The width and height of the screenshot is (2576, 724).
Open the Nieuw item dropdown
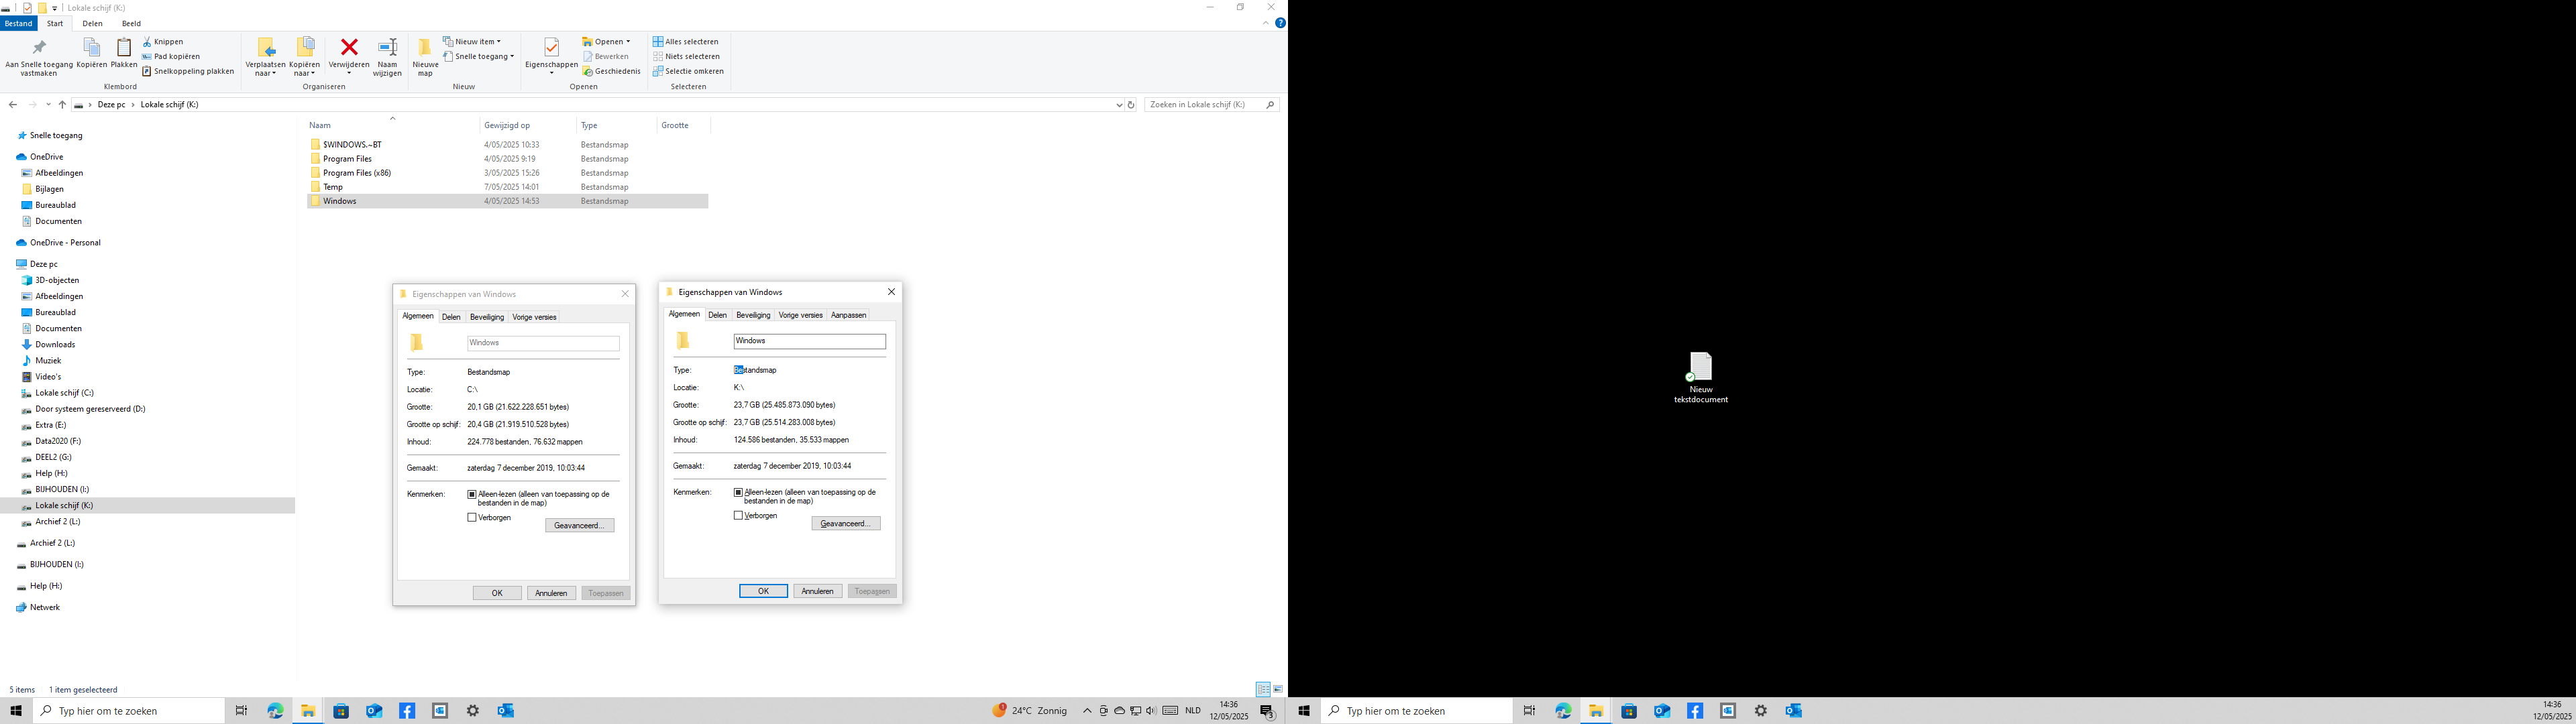(472, 42)
